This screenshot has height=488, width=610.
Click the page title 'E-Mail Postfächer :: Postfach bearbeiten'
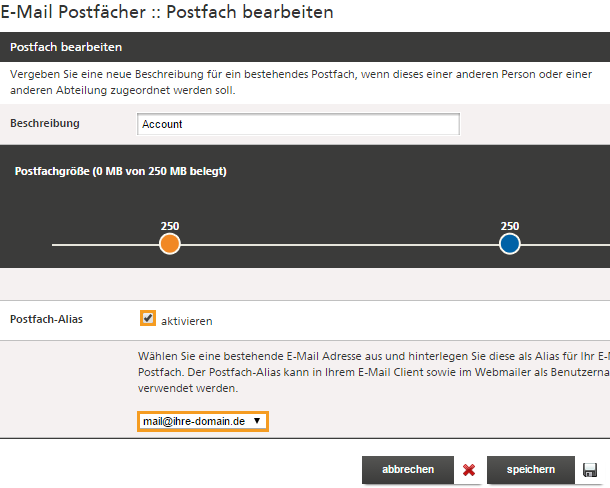click(x=167, y=12)
